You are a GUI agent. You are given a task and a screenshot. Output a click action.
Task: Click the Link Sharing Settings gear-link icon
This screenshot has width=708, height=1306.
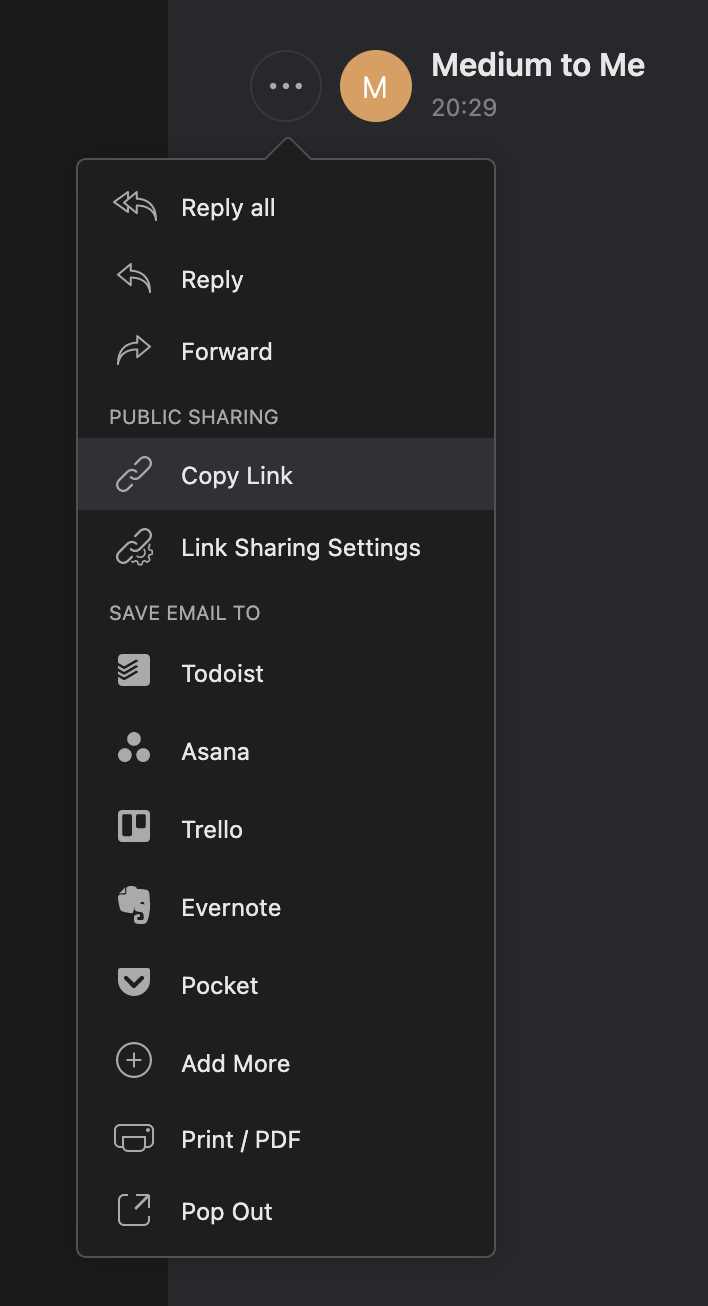(x=134, y=548)
